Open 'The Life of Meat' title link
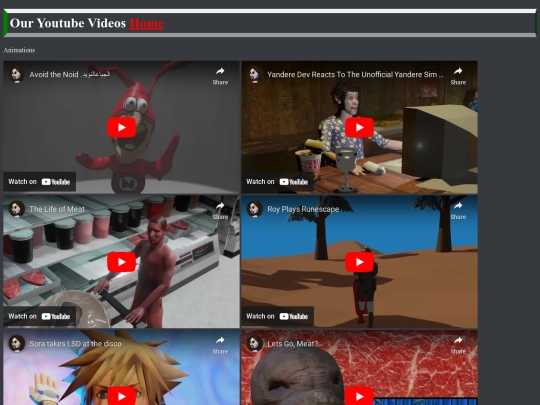Image resolution: width=540 pixels, height=405 pixels. point(57,209)
